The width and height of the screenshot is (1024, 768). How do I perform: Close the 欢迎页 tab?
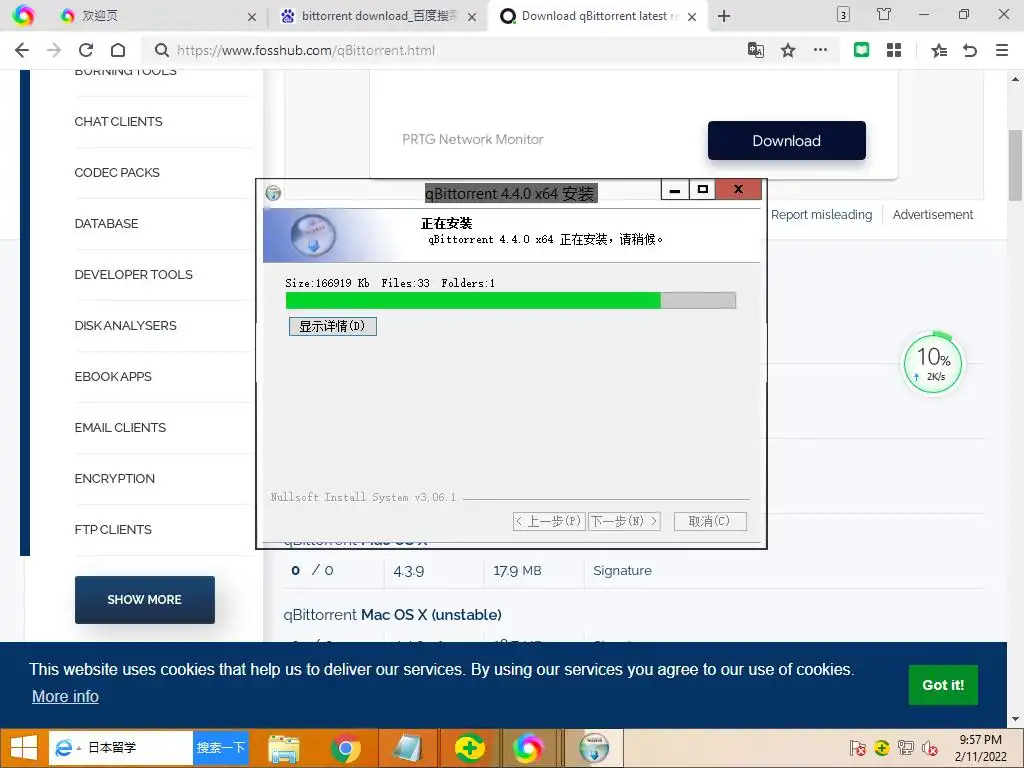click(251, 17)
